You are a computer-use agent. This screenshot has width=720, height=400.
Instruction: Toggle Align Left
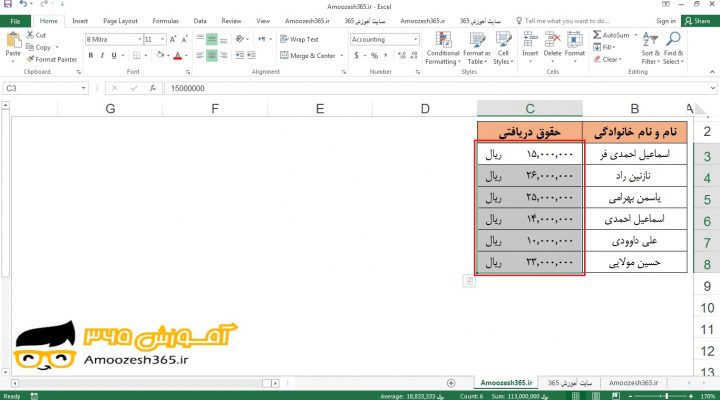click(200, 56)
